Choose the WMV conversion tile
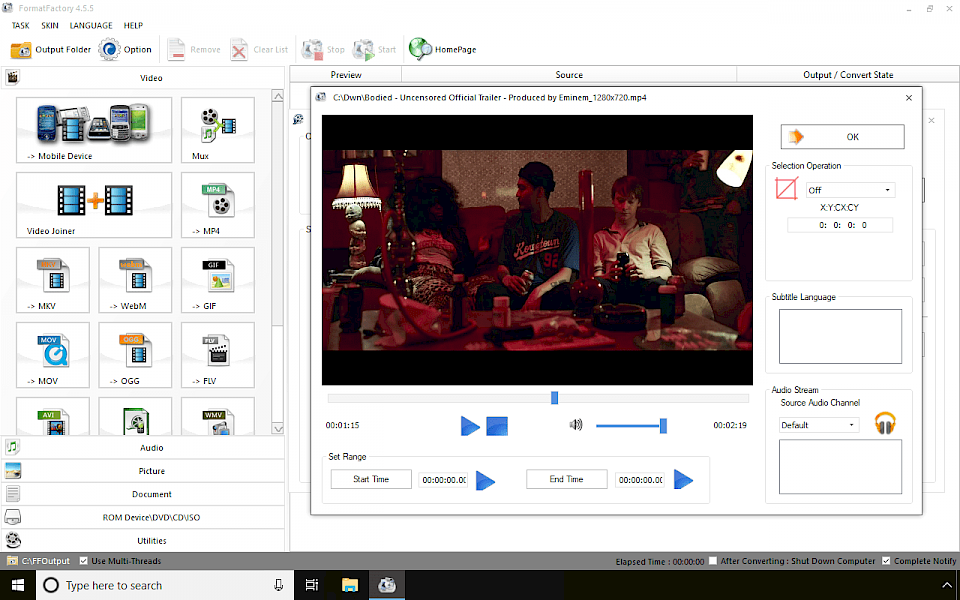 pos(217,416)
